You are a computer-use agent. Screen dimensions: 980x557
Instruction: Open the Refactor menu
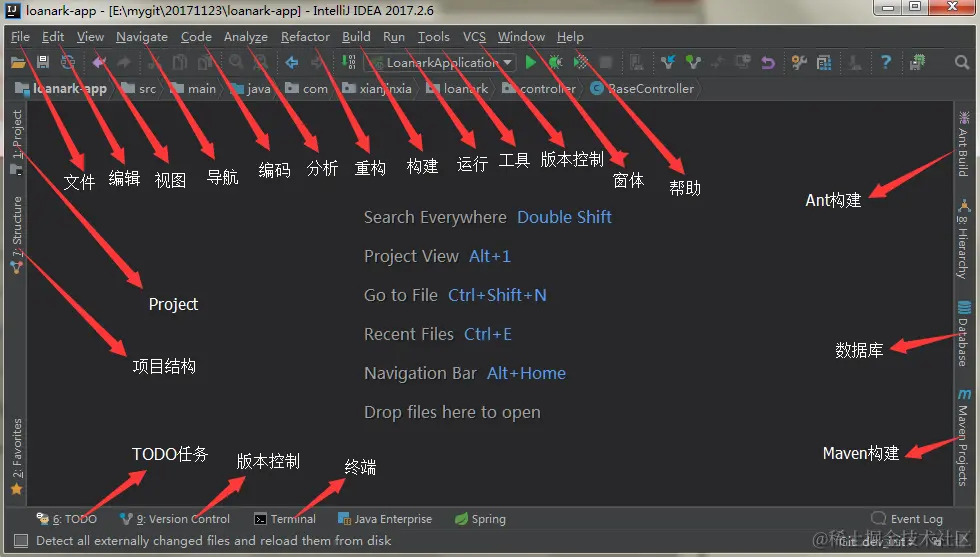pyautogui.click(x=305, y=37)
